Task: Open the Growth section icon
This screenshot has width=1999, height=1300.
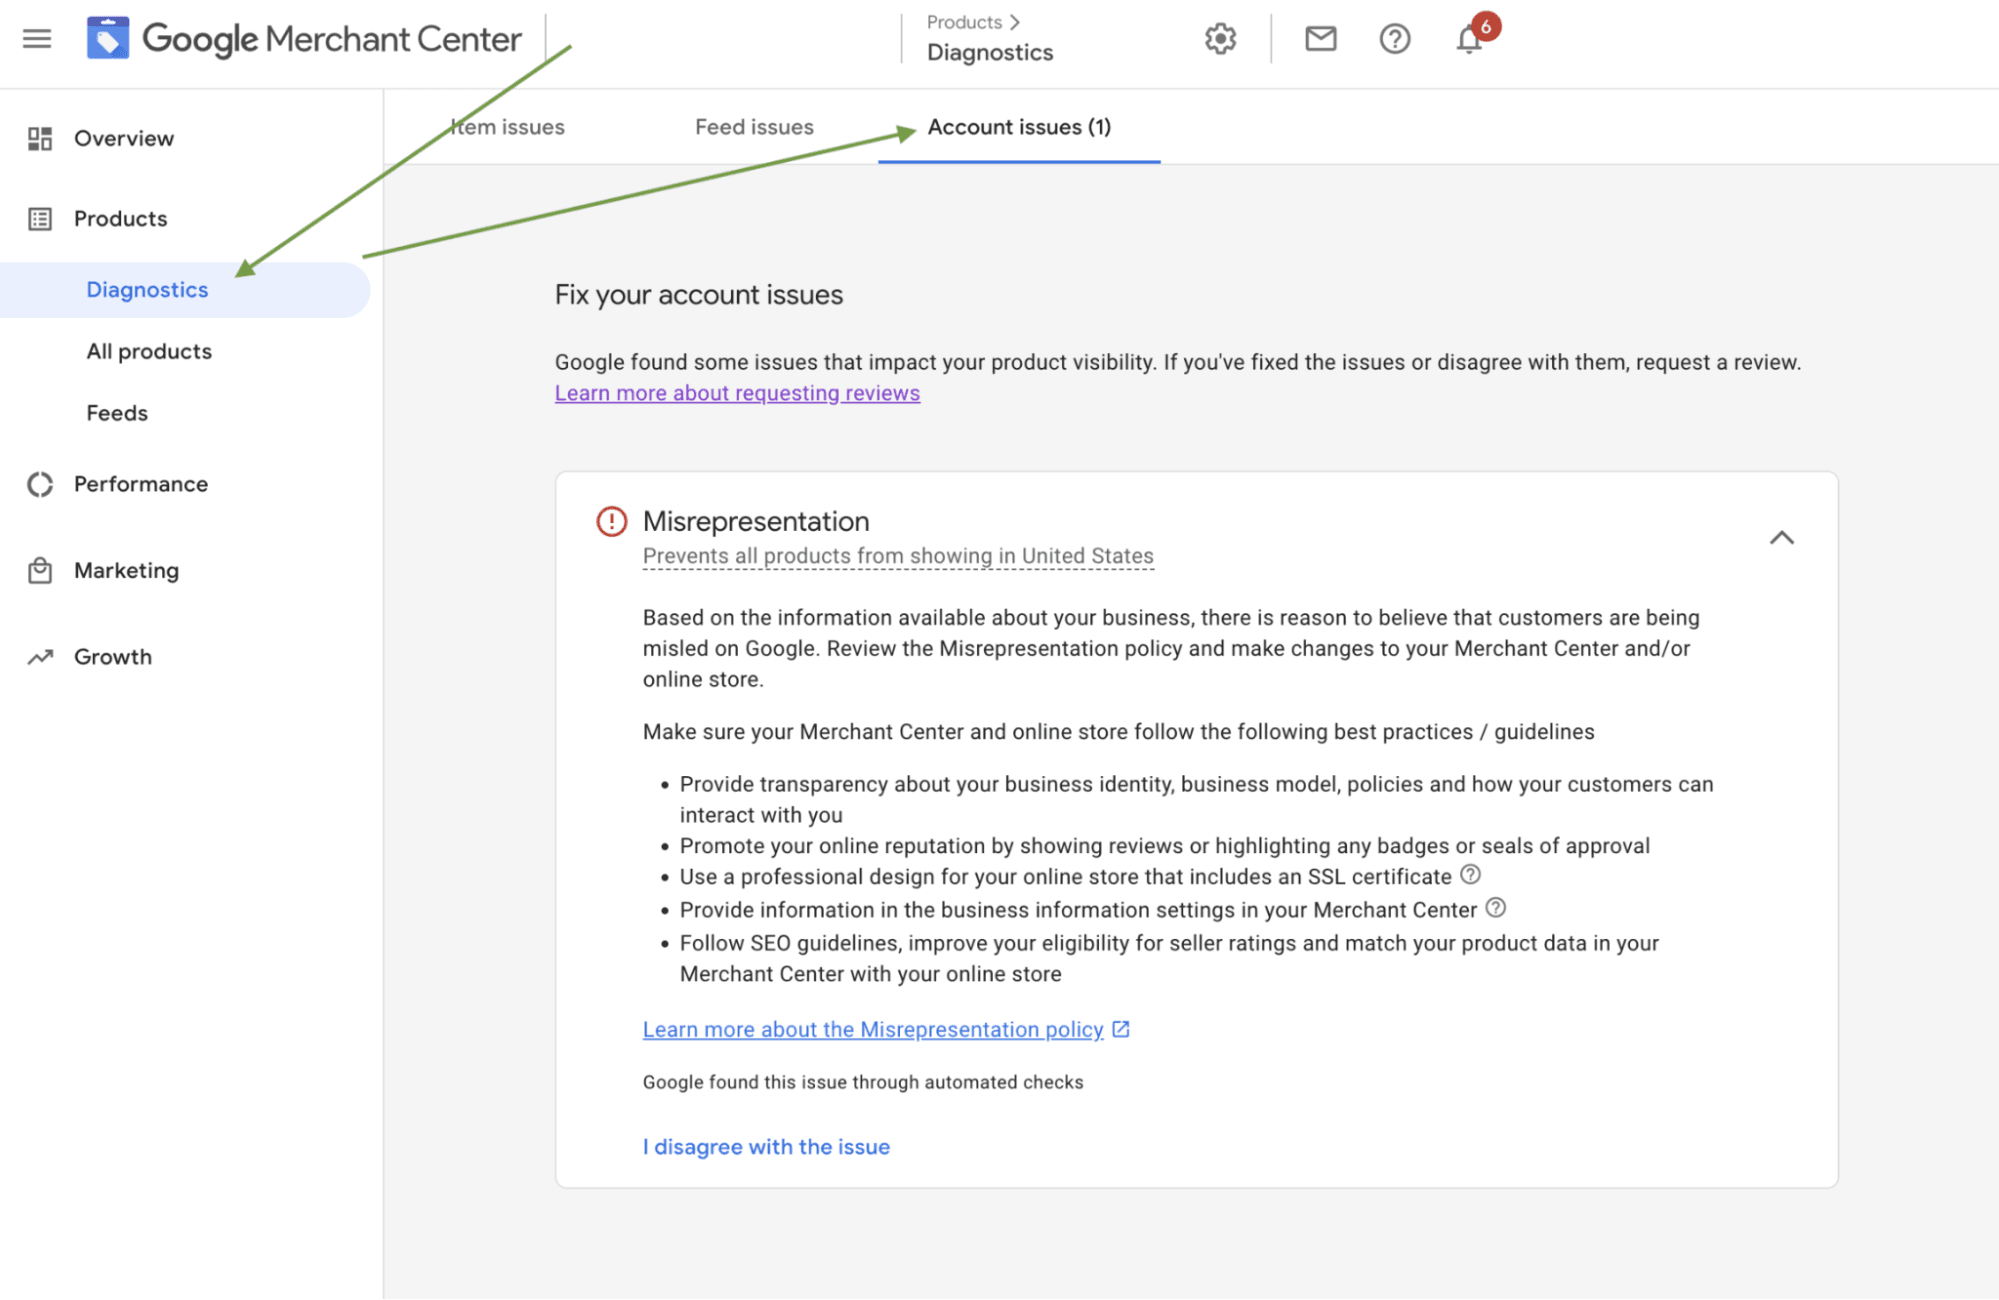Action: (x=40, y=657)
